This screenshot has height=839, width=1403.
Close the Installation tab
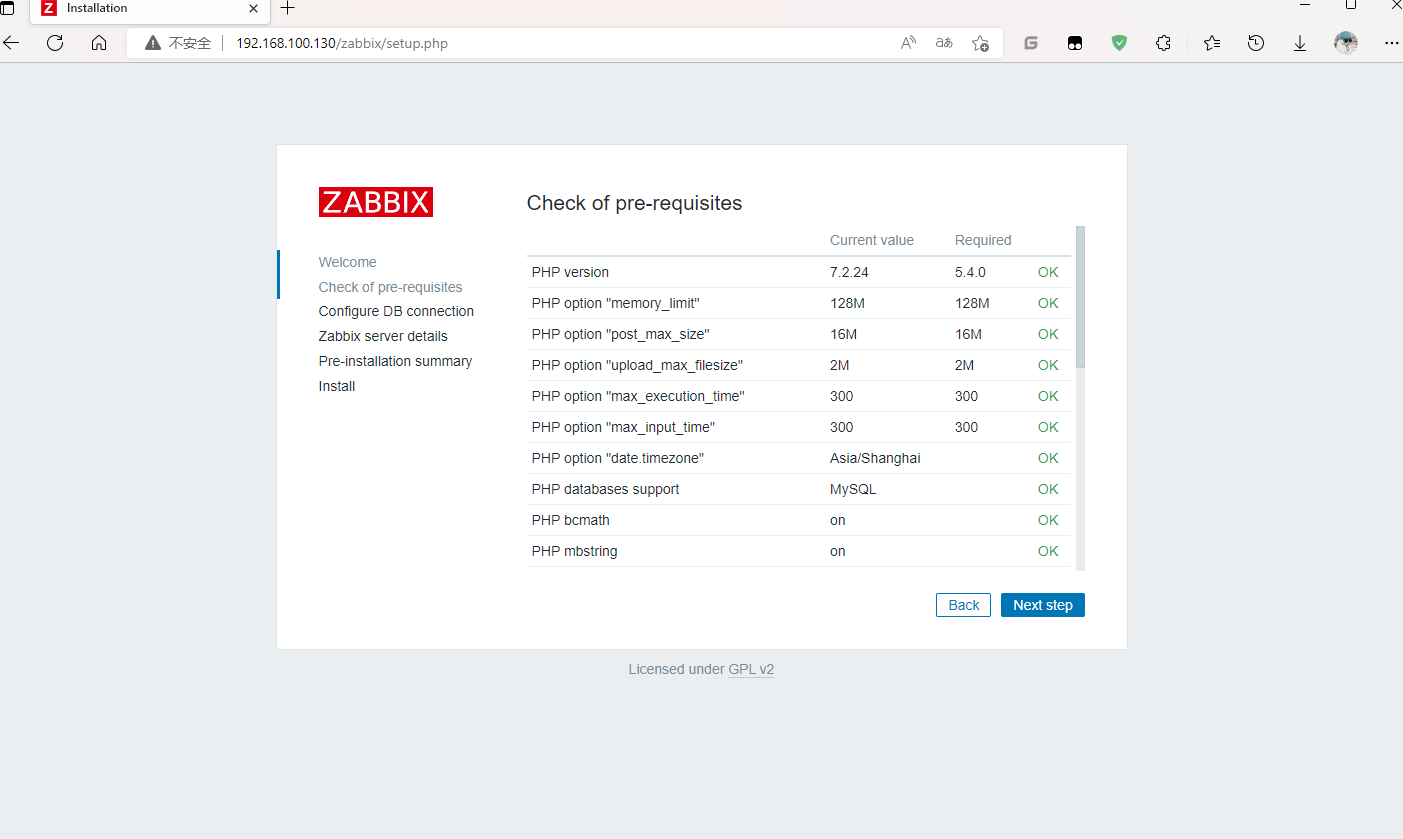pyautogui.click(x=253, y=8)
